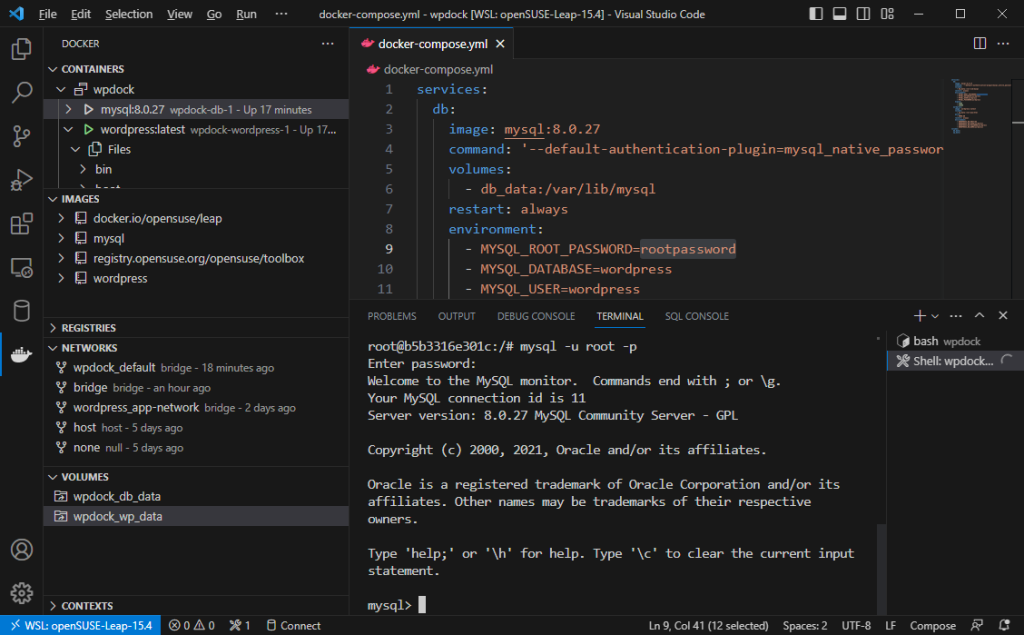Open the Go menu
This screenshot has width=1024, height=635.
coord(214,14)
